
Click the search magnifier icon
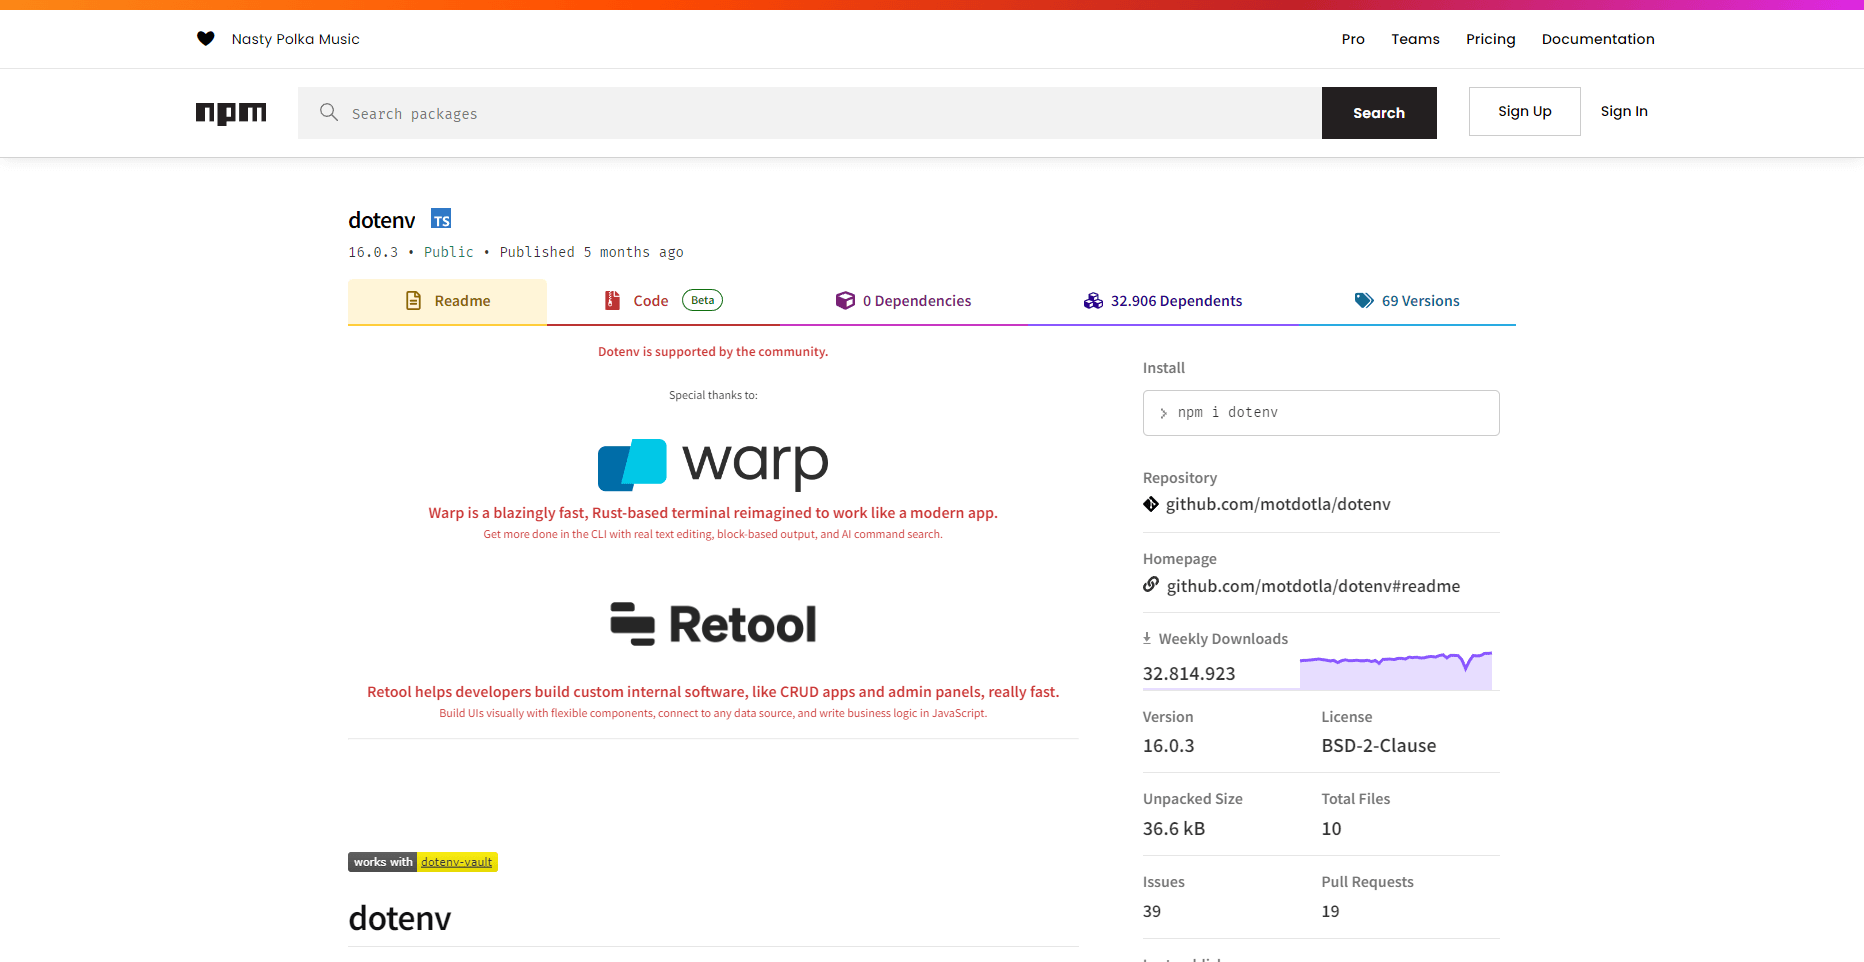tap(328, 112)
